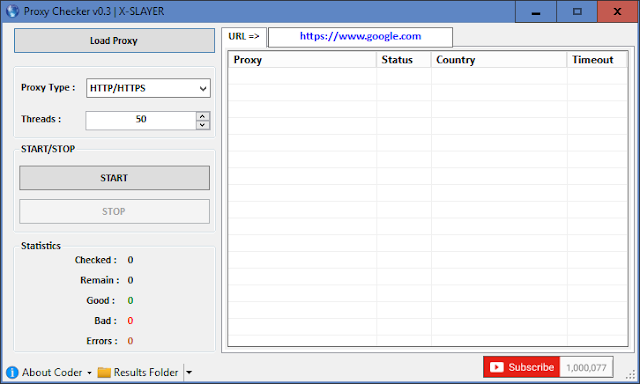This screenshot has height=384, width=640.
Task: Click the Load Proxy button
Action: pyautogui.click(x=114, y=40)
